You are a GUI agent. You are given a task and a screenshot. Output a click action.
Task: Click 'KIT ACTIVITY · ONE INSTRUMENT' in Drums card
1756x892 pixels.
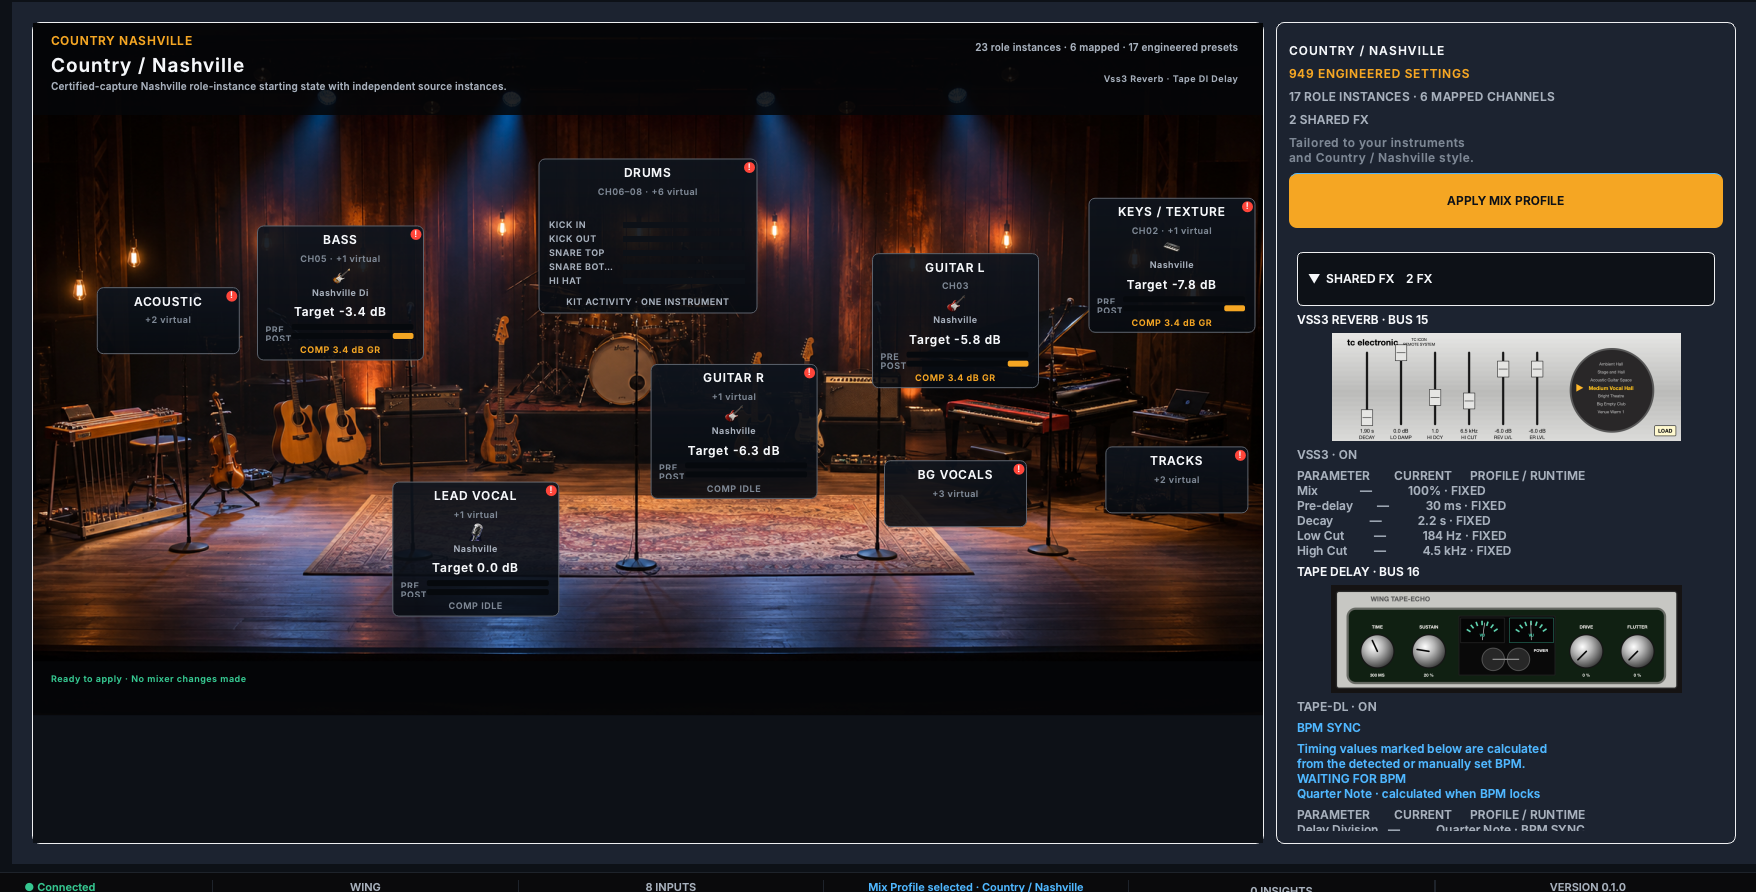pos(647,302)
